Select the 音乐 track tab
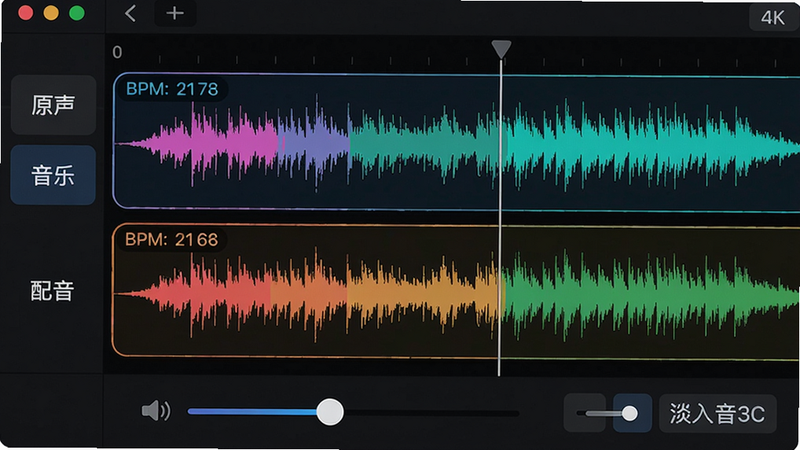Viewport: 800px width, 450px height. coord(53,176)
